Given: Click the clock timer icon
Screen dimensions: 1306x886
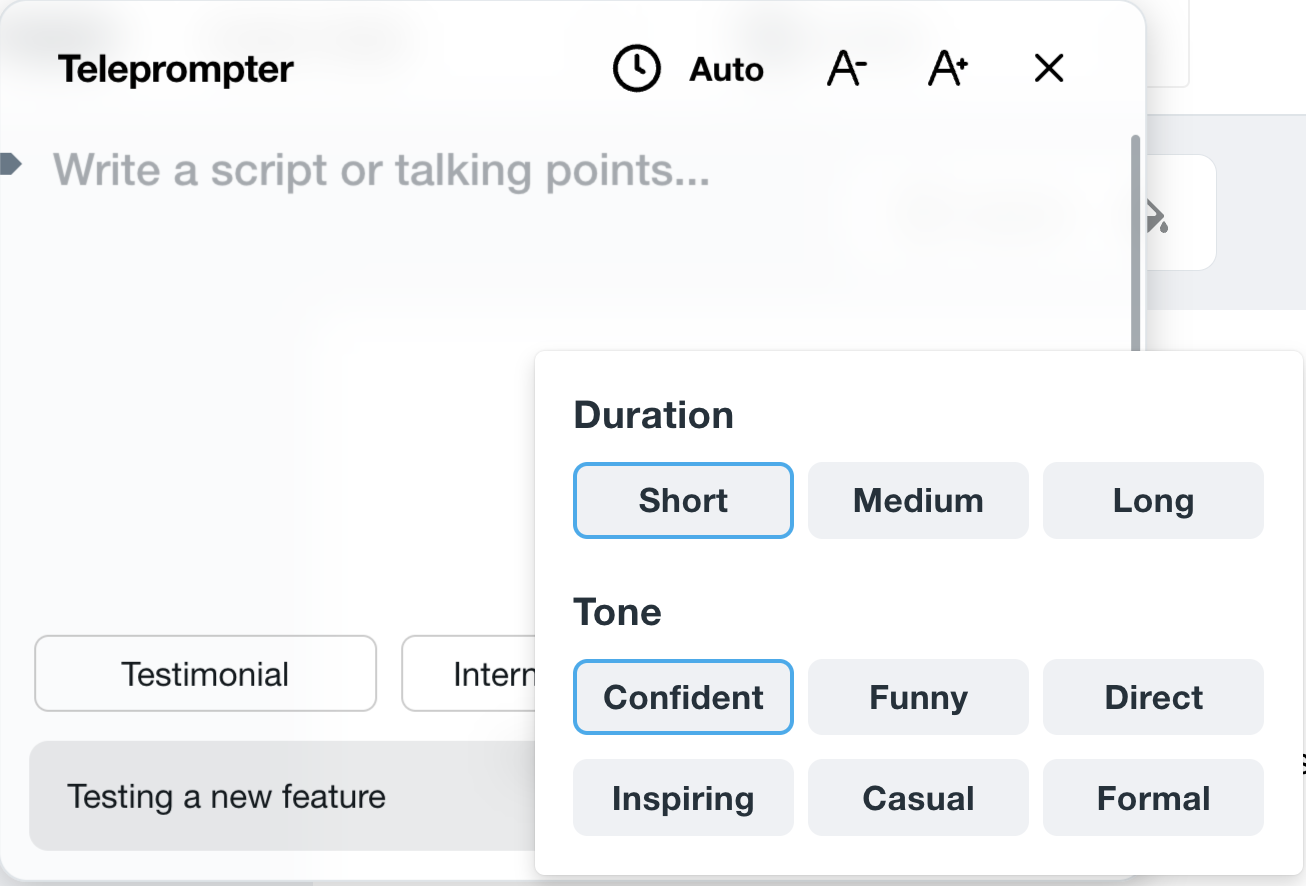Looking at the screenshot, I should [x=636, y=70].
